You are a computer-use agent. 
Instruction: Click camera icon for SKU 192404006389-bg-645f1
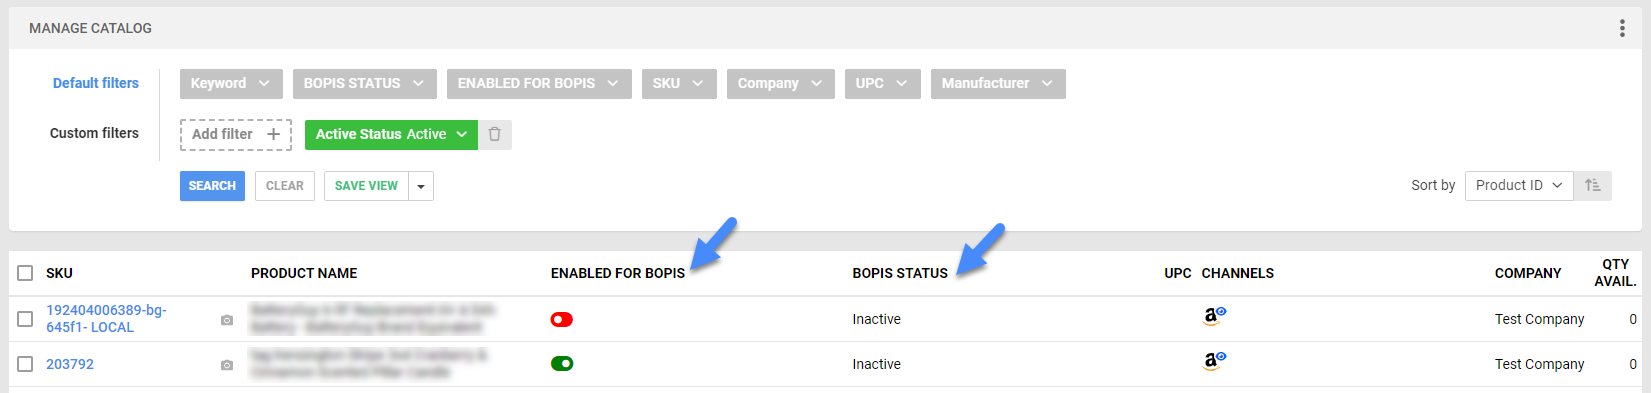[x=227, y=320]
